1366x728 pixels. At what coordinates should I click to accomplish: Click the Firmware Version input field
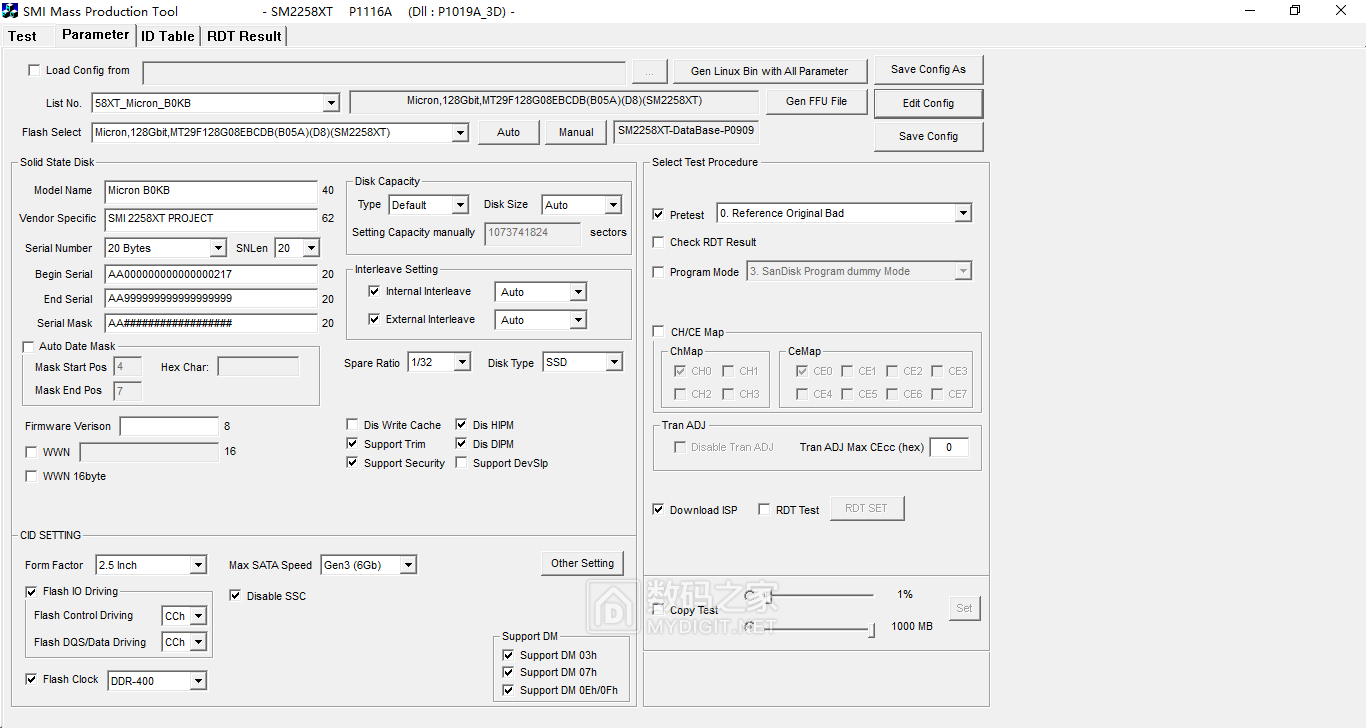click(168, 426)
